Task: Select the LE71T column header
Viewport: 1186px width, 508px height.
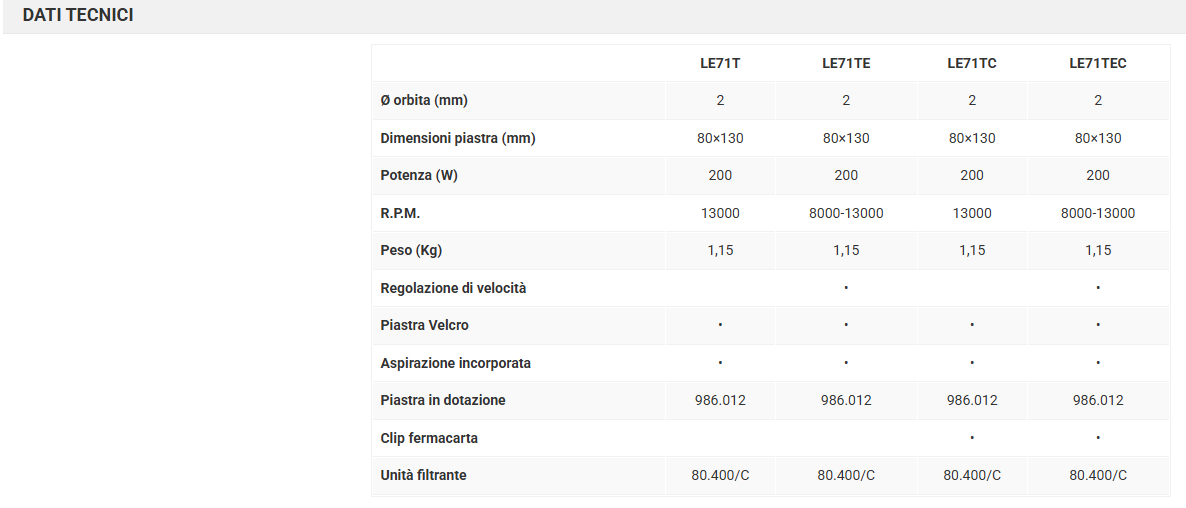Action: (720, 63)
